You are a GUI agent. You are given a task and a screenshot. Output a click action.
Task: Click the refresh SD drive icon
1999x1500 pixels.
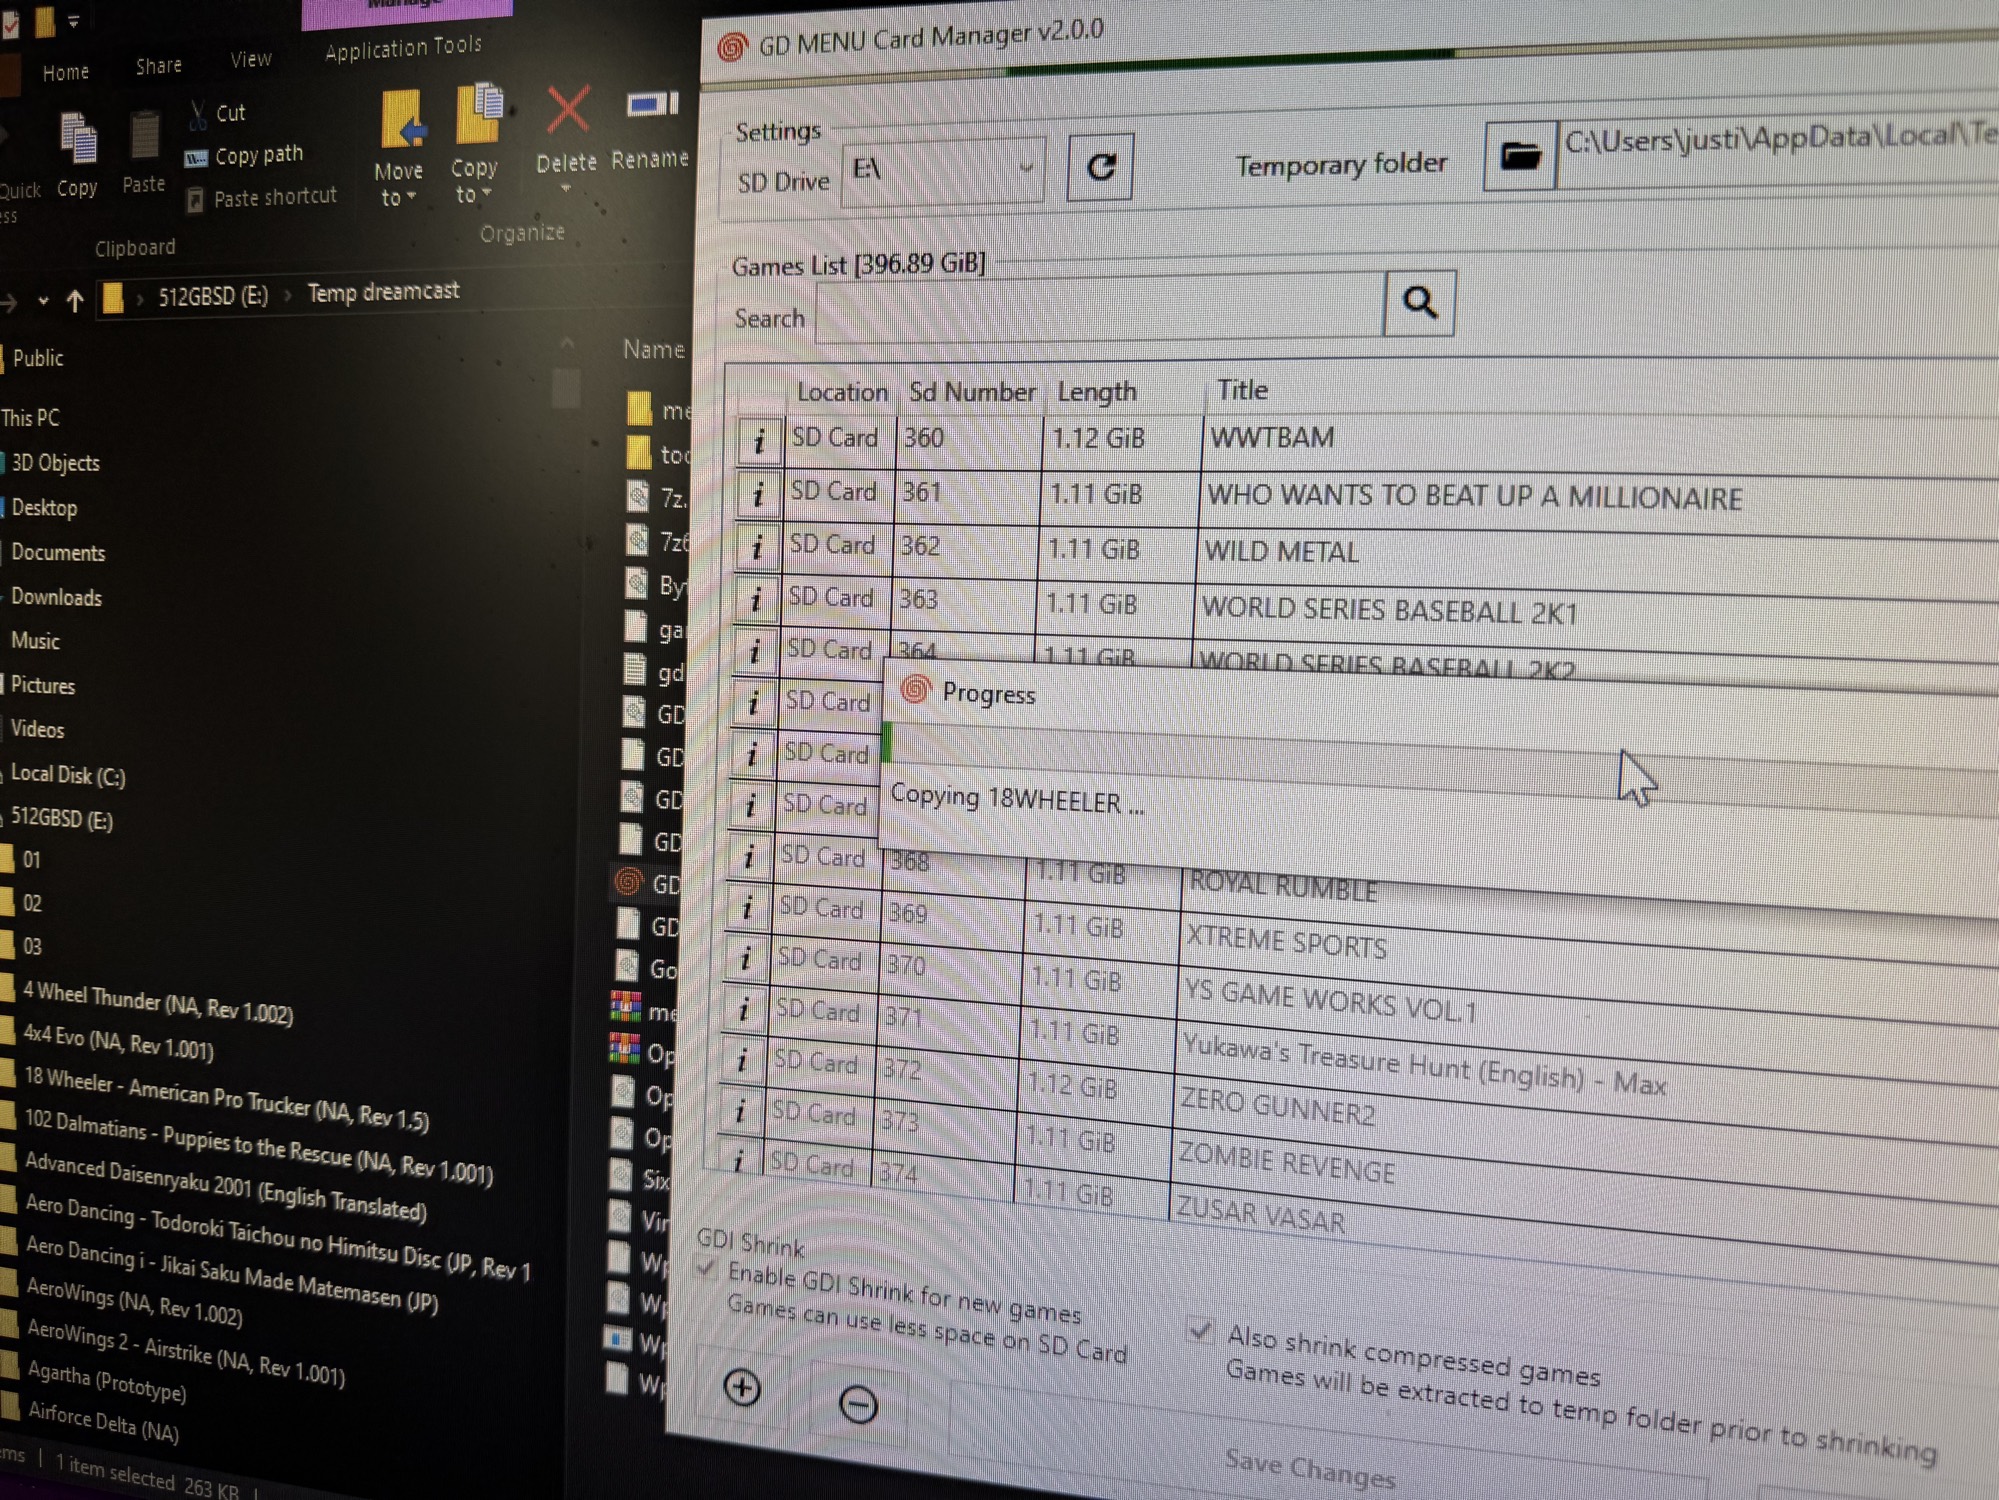point(1100,168)
